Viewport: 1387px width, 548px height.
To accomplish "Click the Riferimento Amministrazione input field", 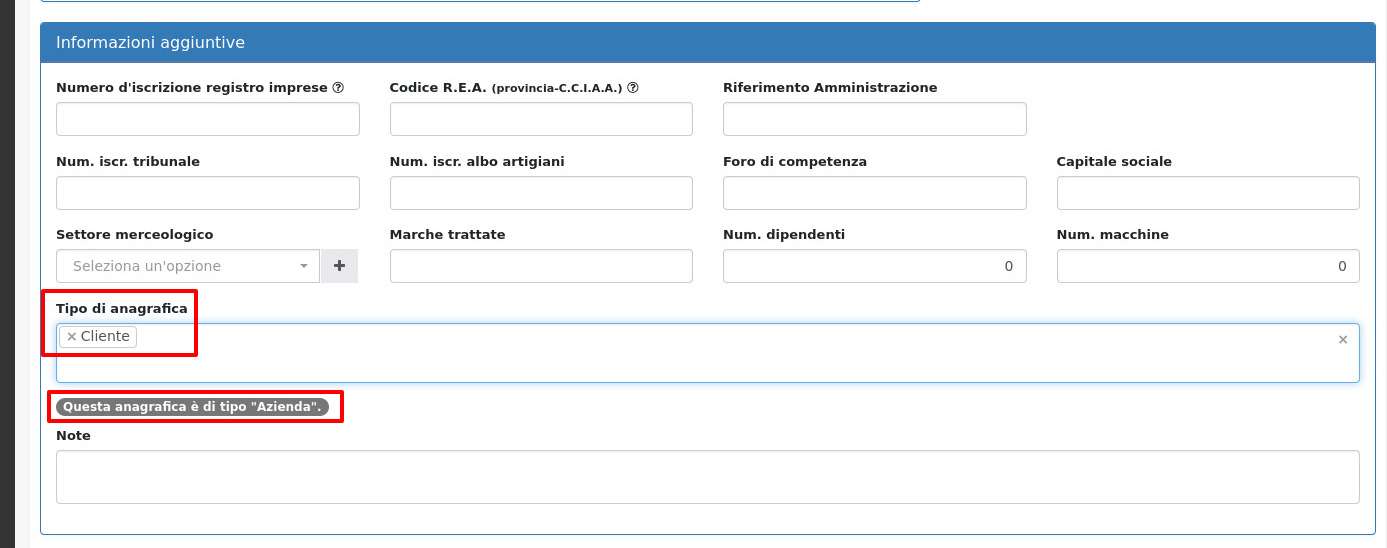I will coord(874,119).
